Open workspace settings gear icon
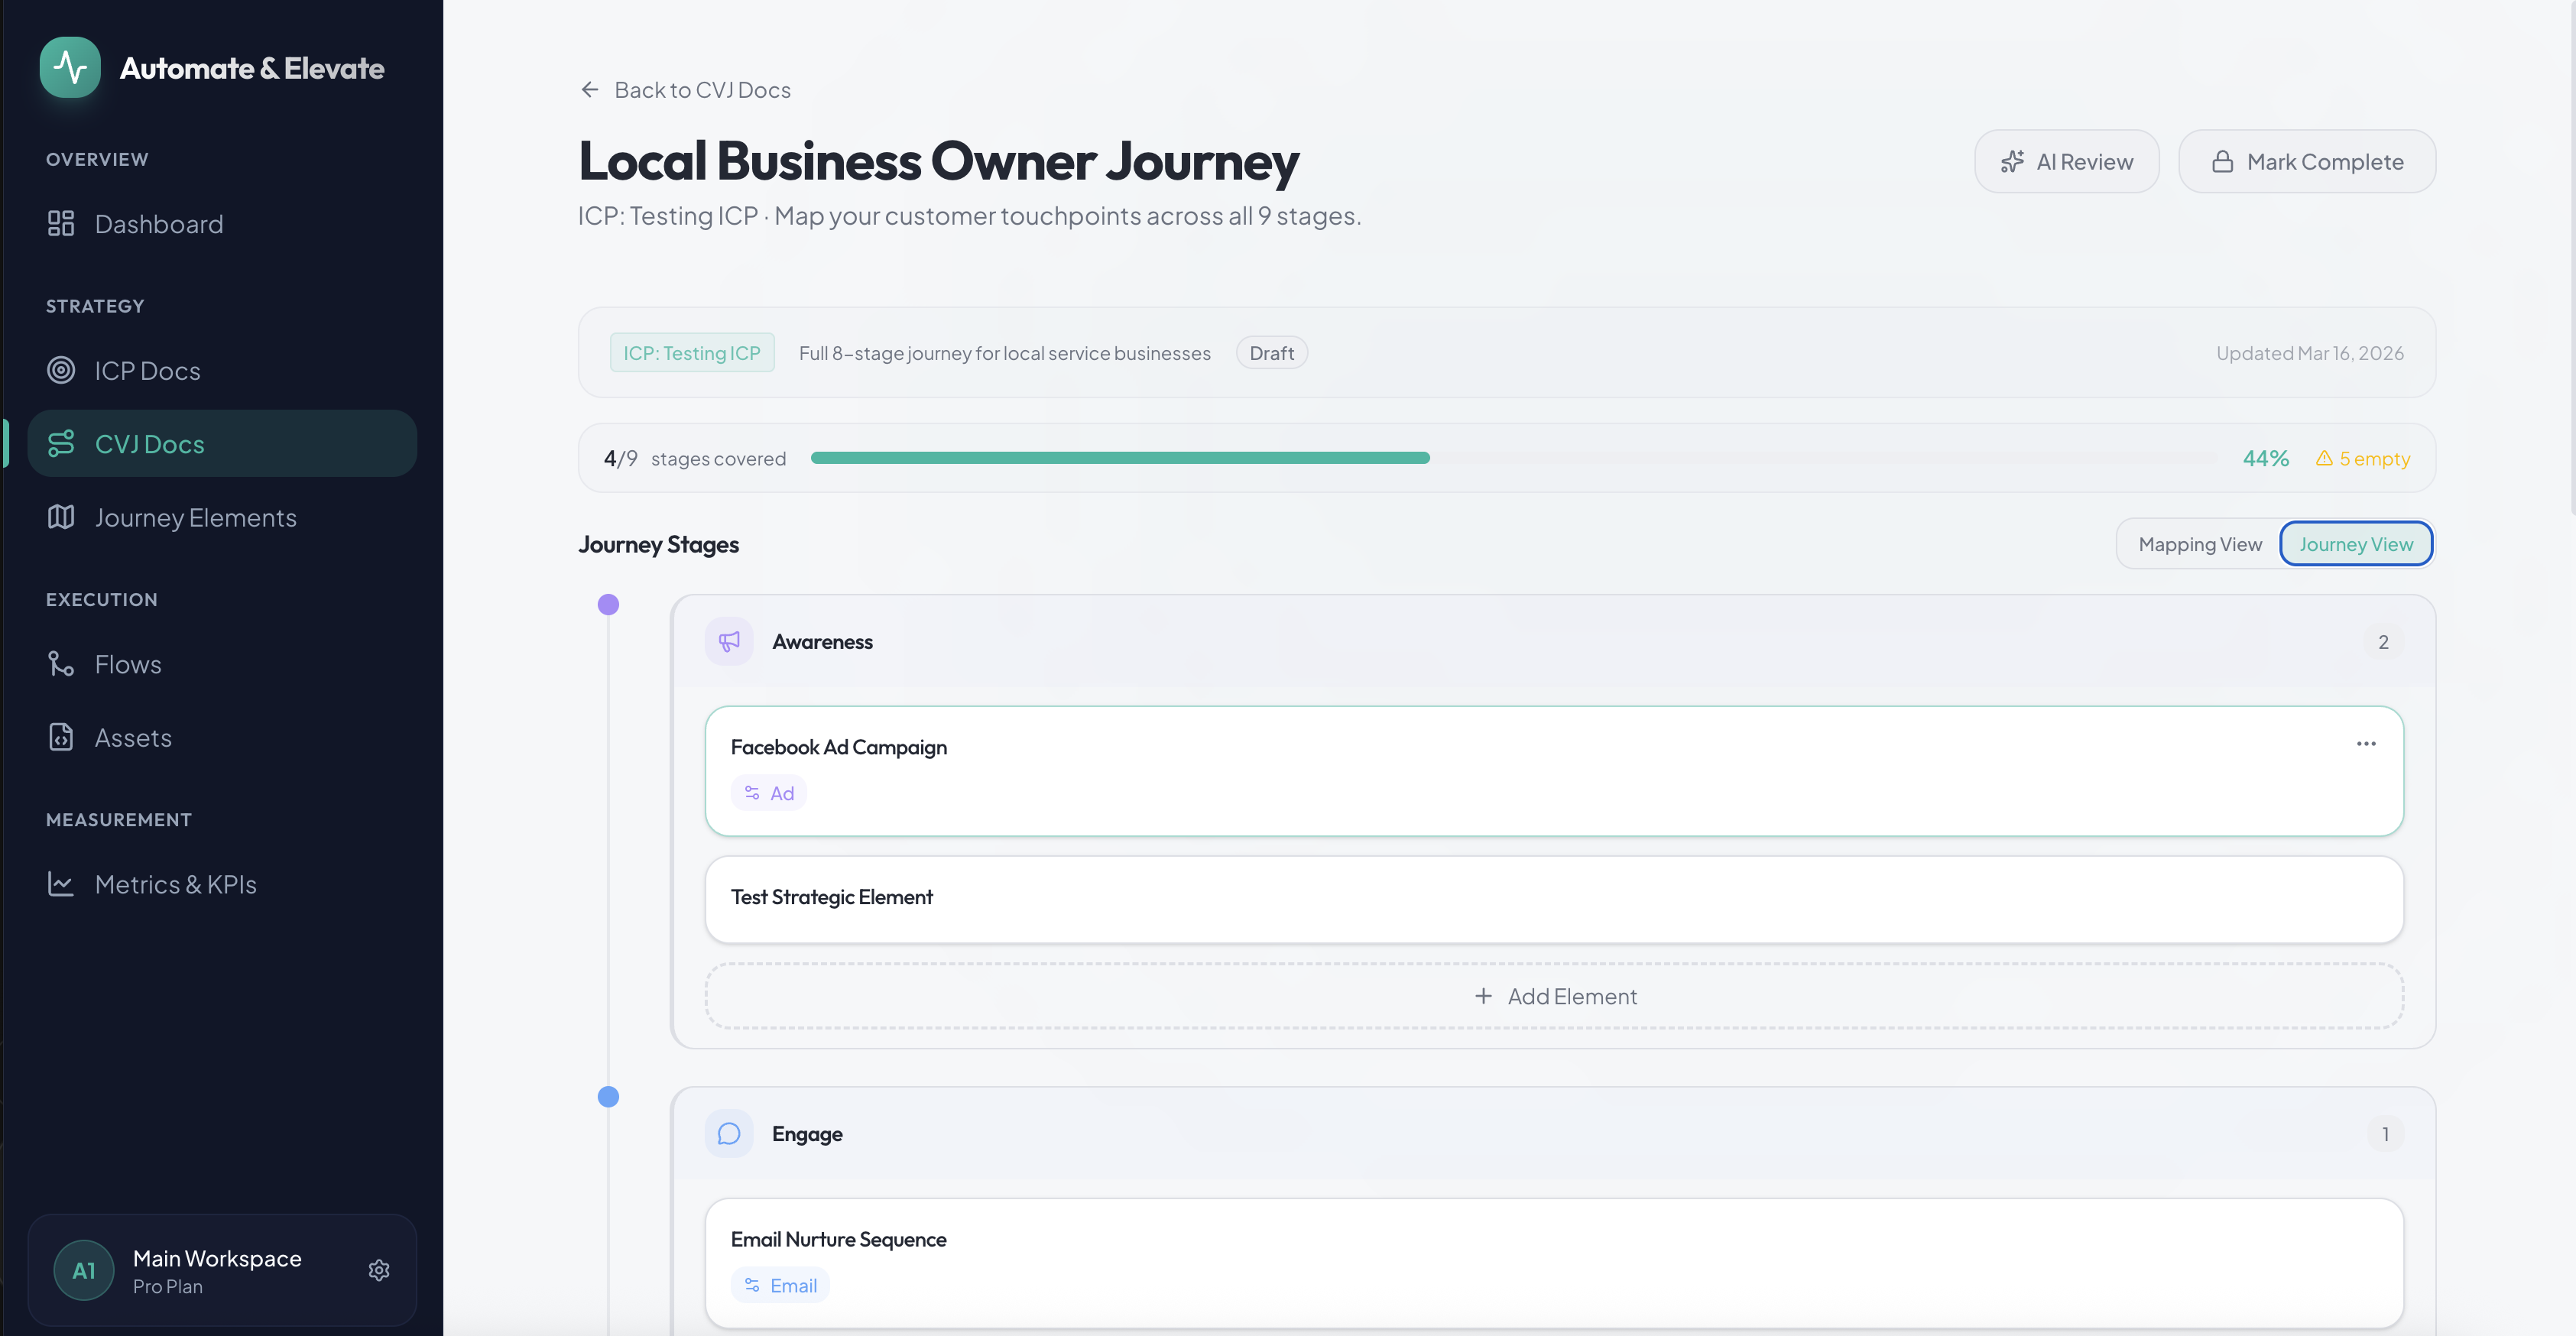Screen dimensions: 2576x1336 click(x=379, y=1270)
